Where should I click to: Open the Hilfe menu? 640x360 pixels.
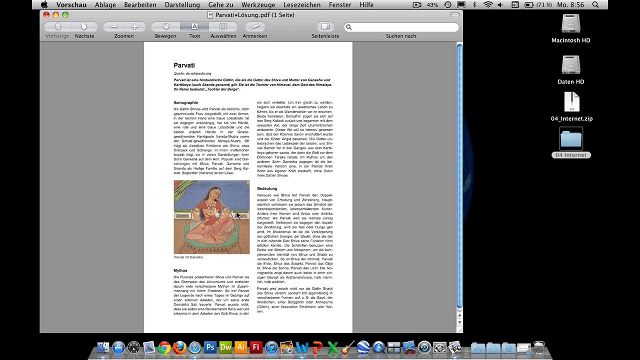[366, 5]
